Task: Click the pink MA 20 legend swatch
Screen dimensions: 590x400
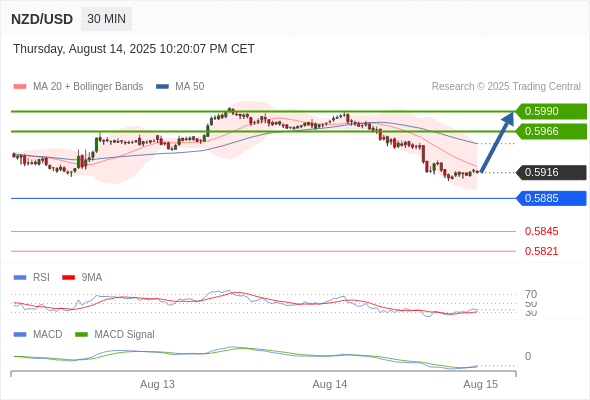Action: coord(20,87)
